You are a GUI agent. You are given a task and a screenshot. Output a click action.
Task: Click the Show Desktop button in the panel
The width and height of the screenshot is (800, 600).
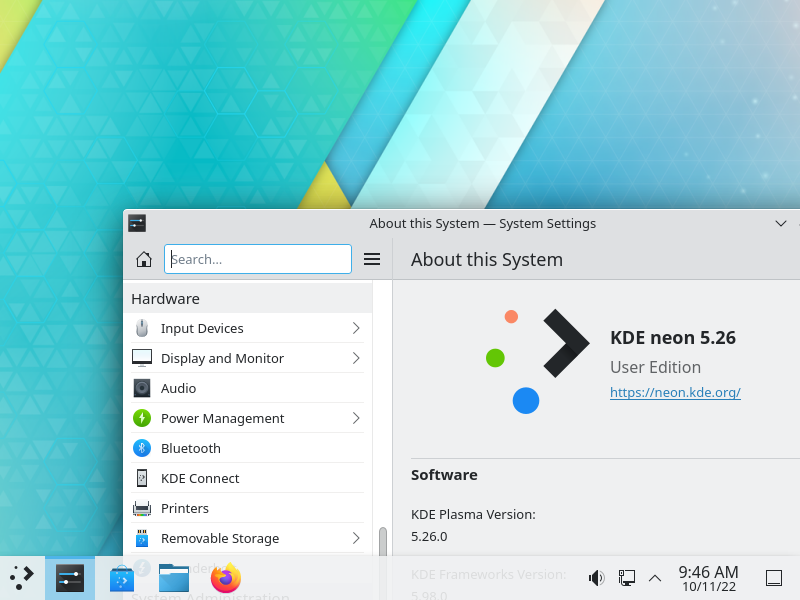[x=774, y=578]
